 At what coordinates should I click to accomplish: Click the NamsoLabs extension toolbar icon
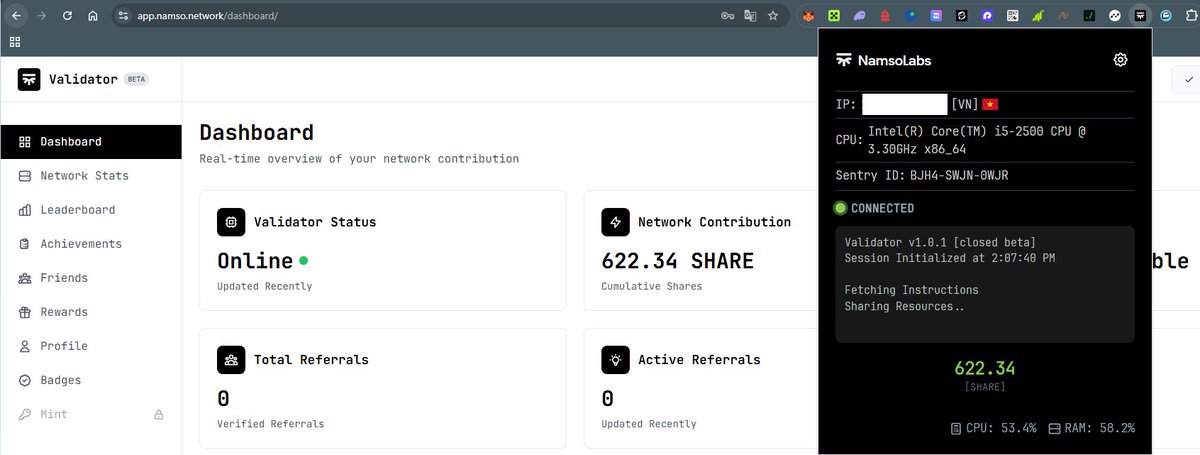(x=1140, y=16)
